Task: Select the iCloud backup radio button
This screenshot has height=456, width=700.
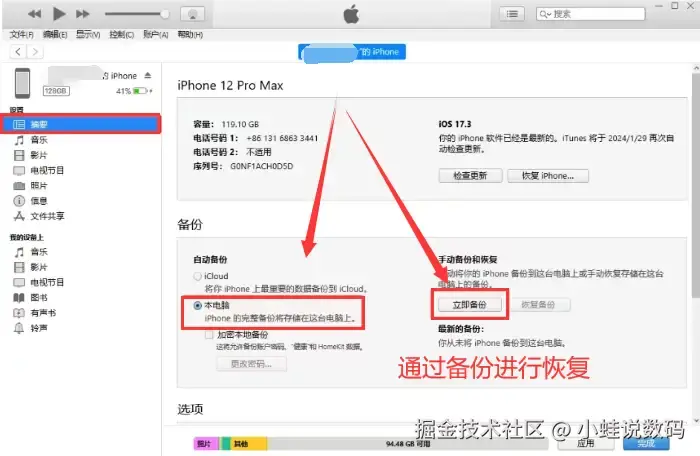Action: click(x=197, y=276)
